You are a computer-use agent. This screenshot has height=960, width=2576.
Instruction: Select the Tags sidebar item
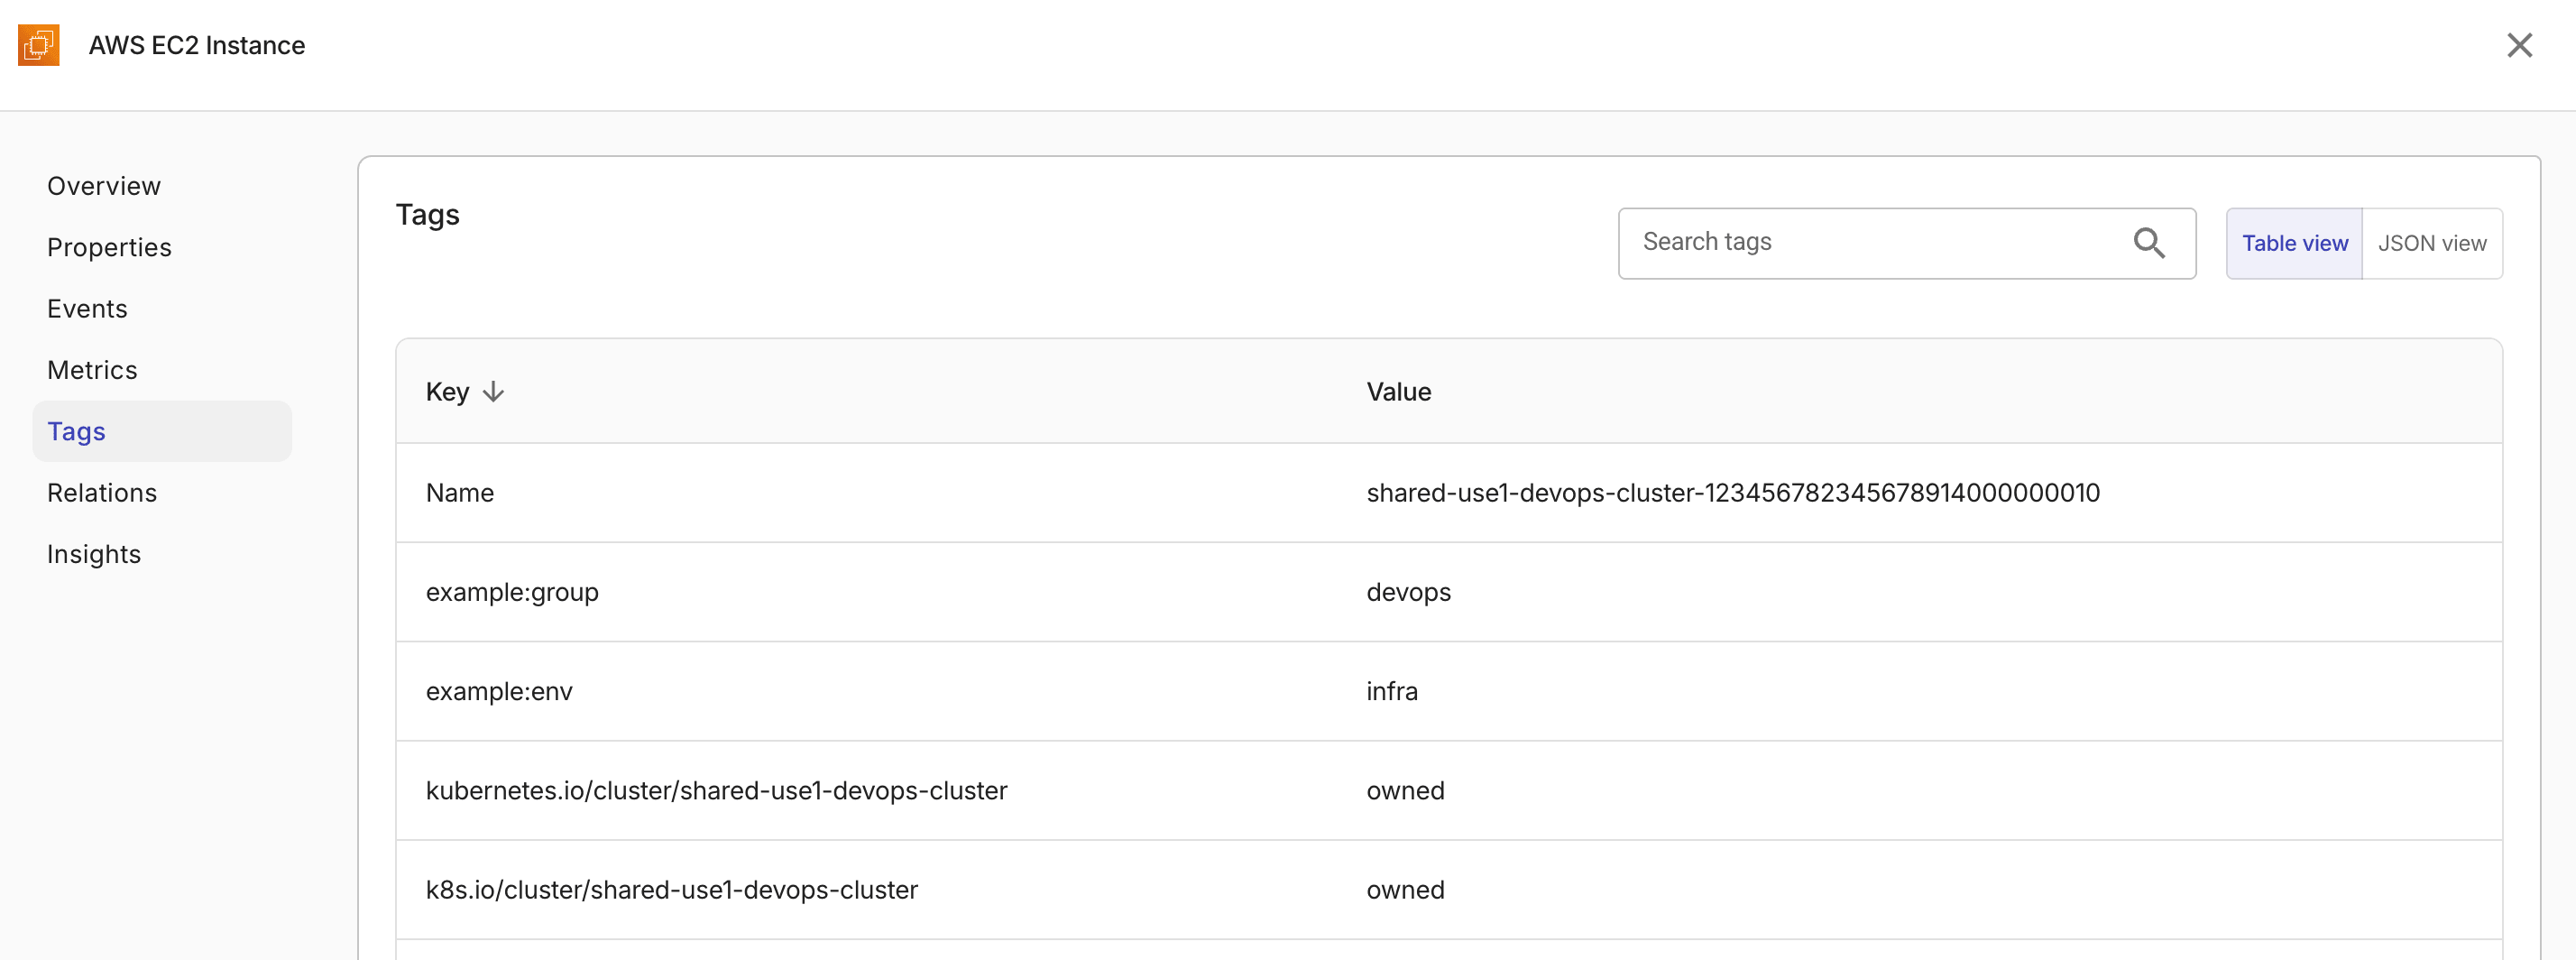click(x=162, y=431)
